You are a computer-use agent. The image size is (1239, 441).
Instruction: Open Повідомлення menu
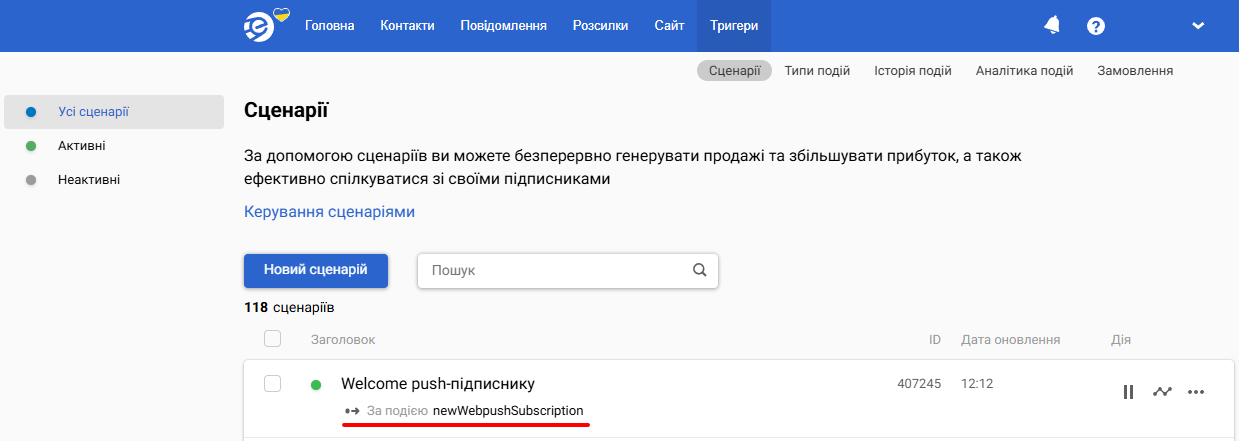point(503,26)
